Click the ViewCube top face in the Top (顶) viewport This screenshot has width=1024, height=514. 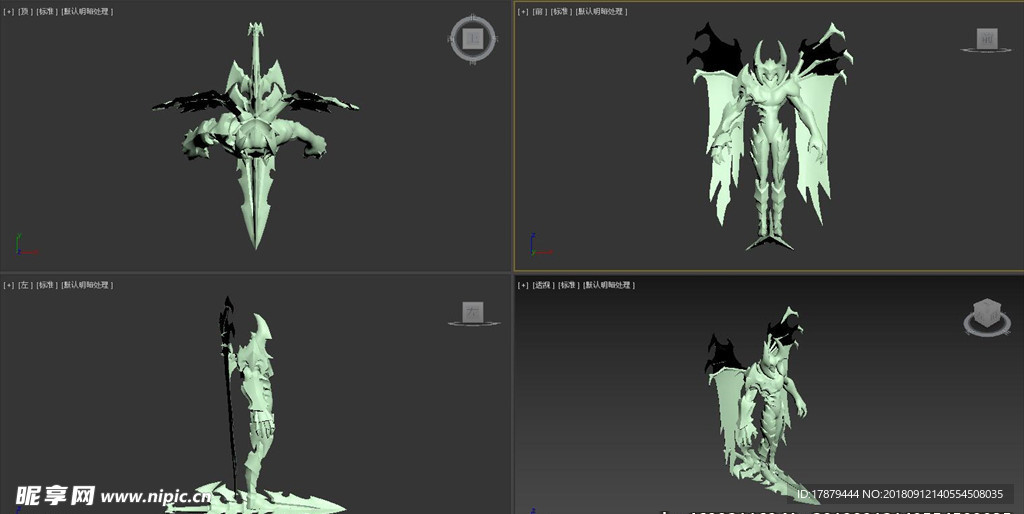click(x=473, y=39)
